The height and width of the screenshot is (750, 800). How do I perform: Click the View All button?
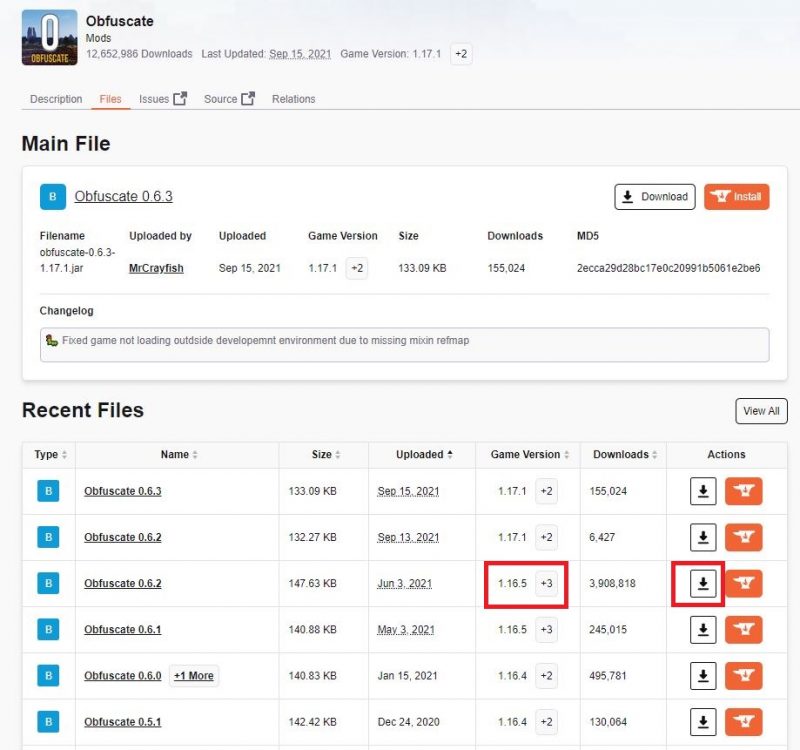pos(760,411)
